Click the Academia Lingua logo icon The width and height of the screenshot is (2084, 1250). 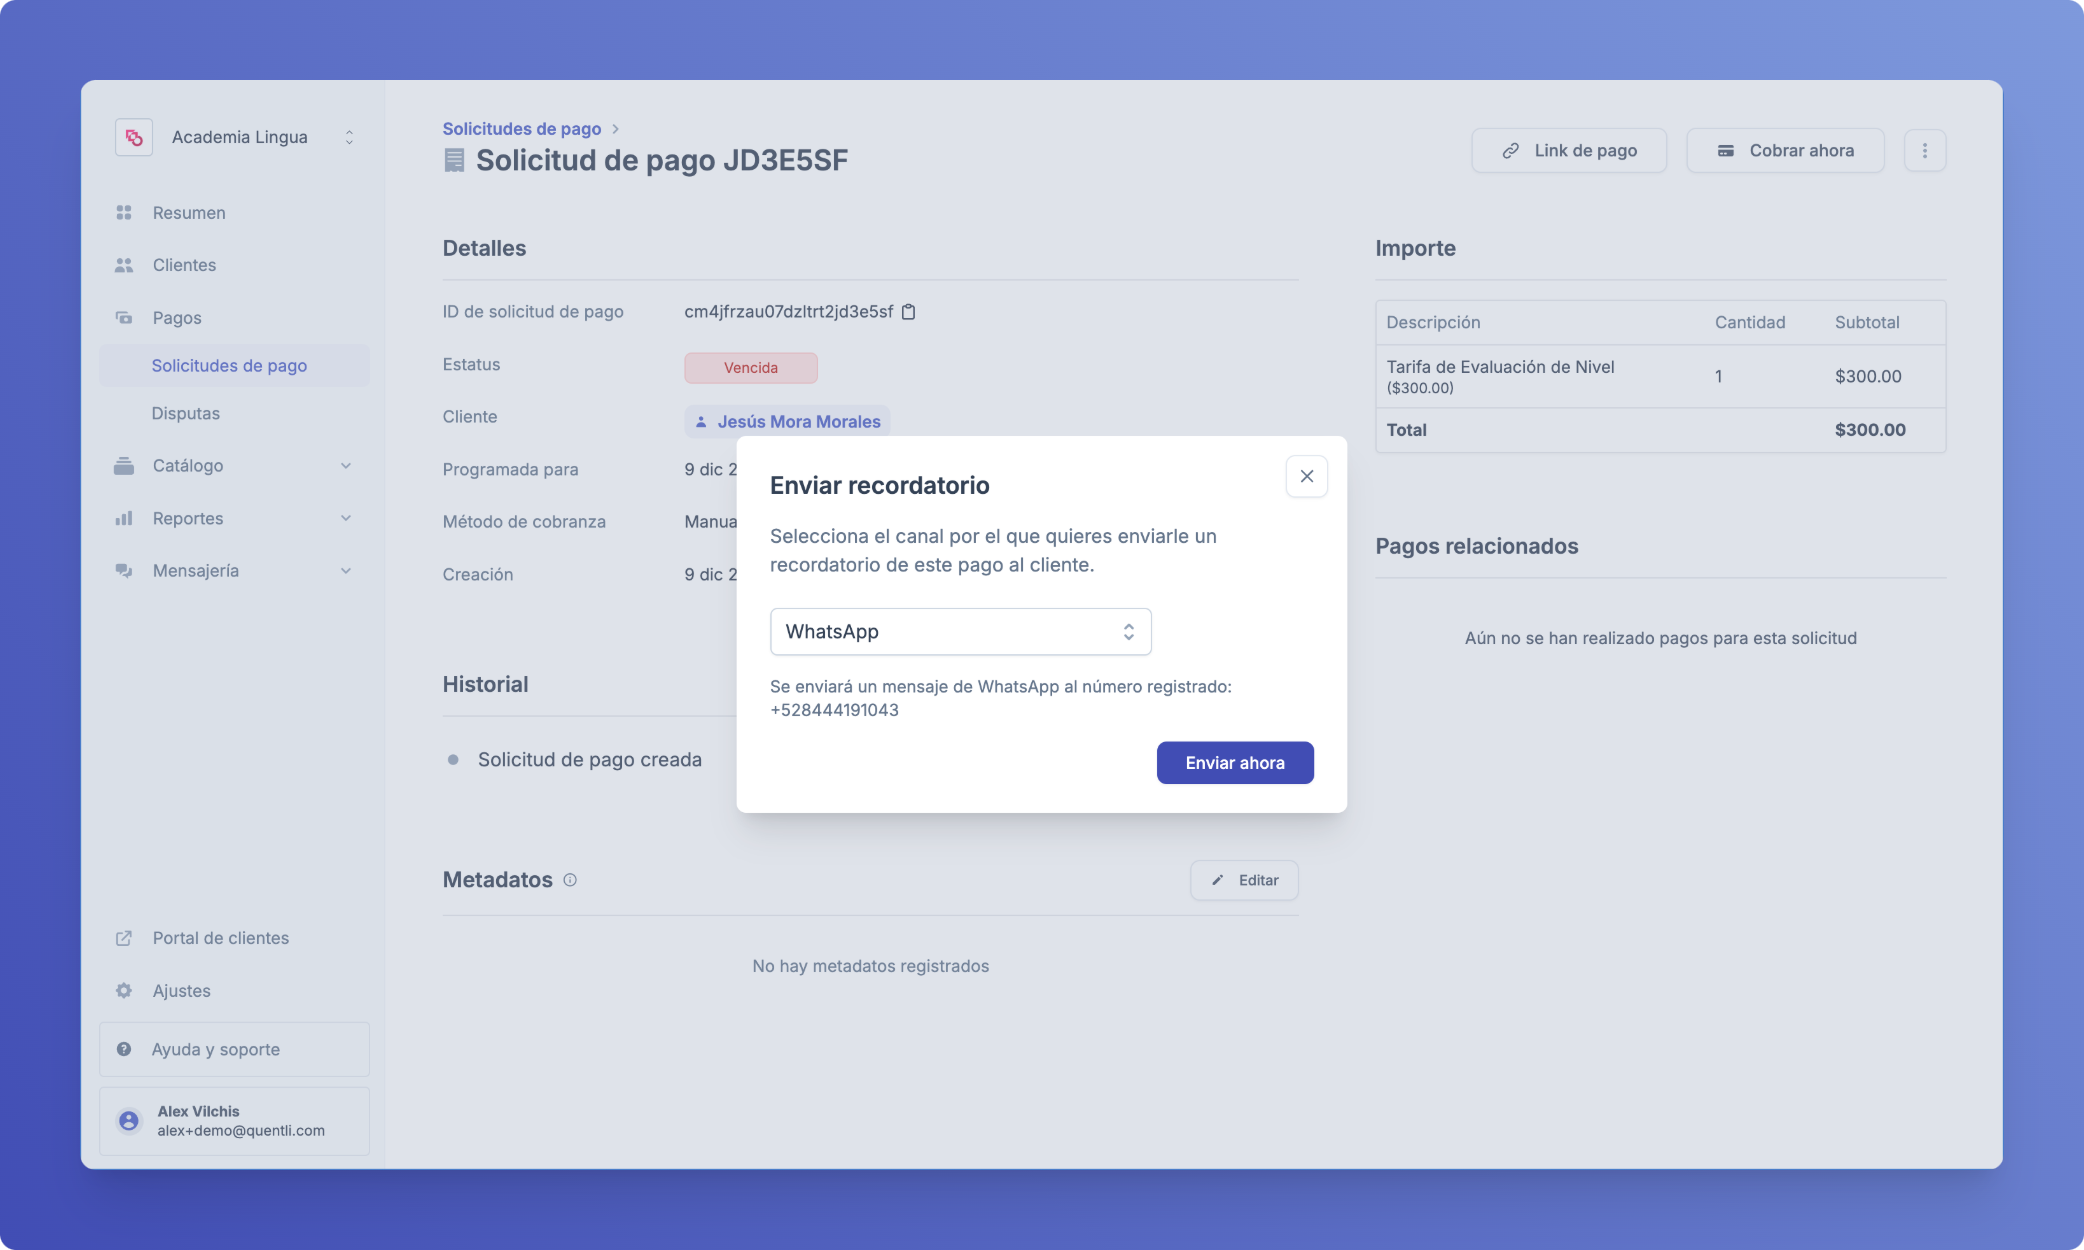pos(134,137)
